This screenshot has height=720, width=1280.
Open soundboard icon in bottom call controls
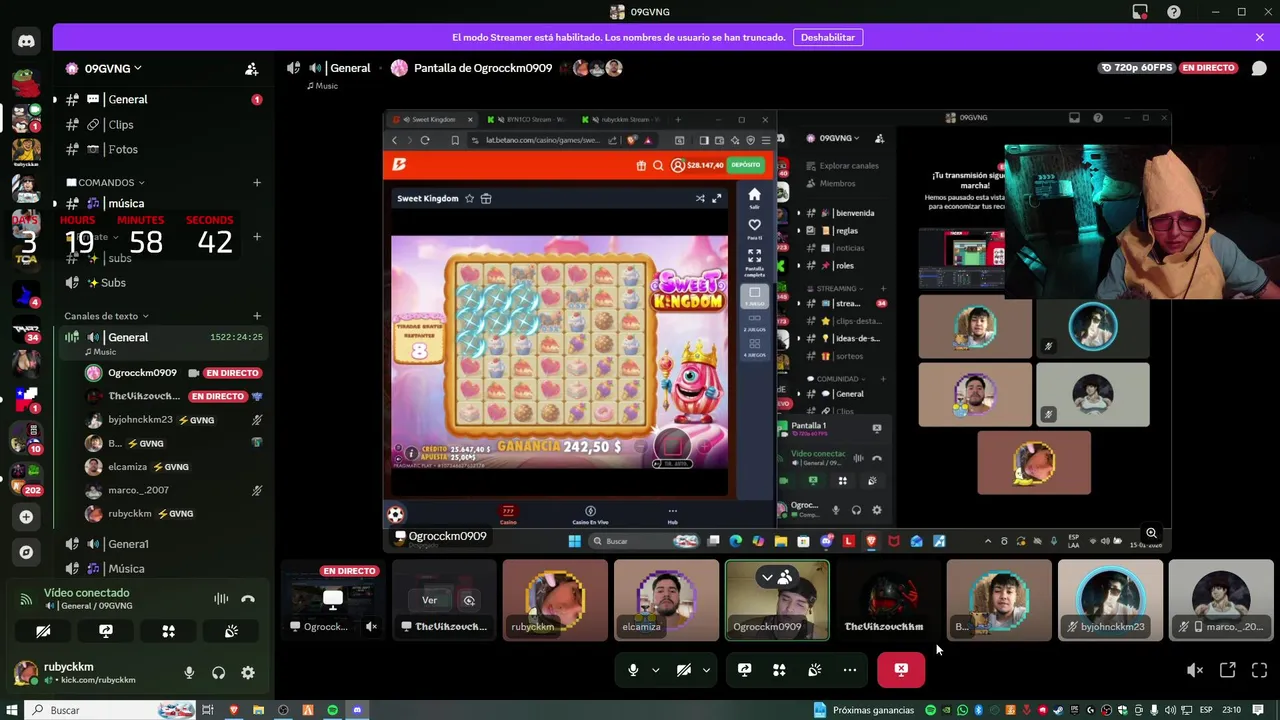814,670
